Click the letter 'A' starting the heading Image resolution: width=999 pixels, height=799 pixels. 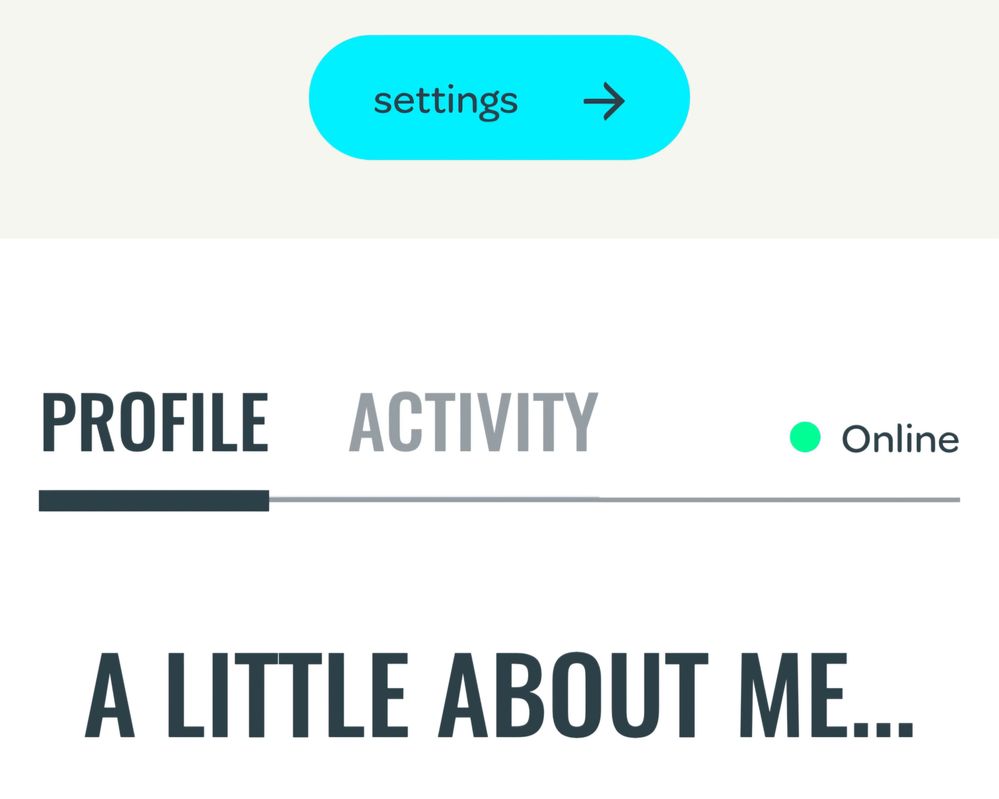point(110,695)
